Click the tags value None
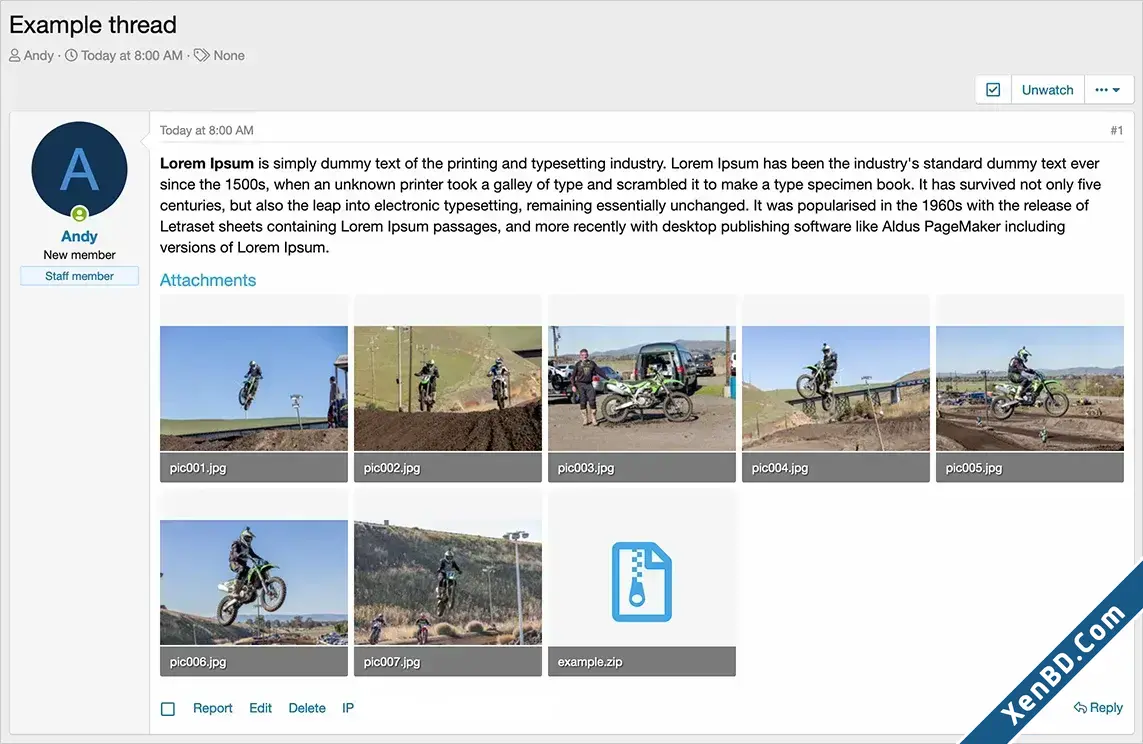1143x744 pixels. [x=229, y=55]
